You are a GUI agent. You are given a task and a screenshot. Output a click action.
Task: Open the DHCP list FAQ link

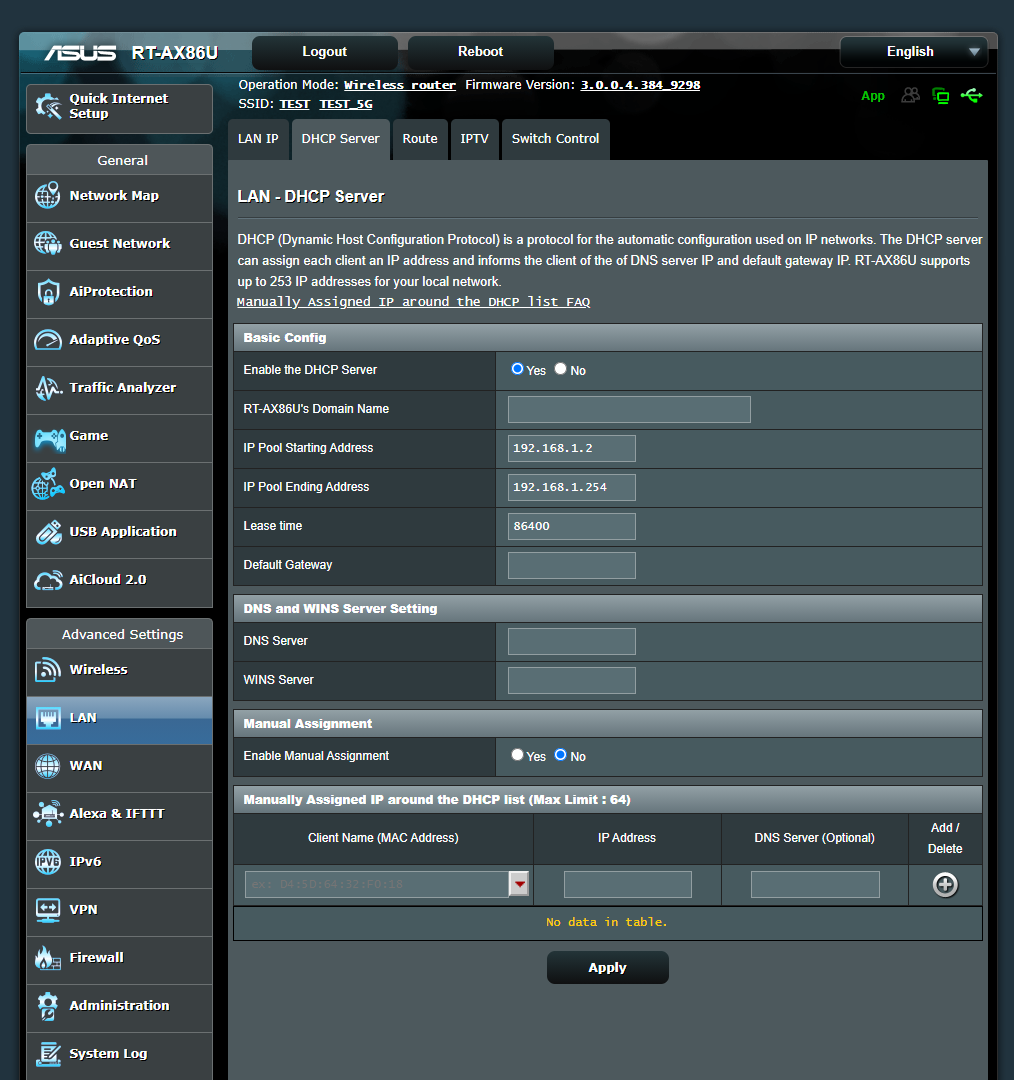413,301
